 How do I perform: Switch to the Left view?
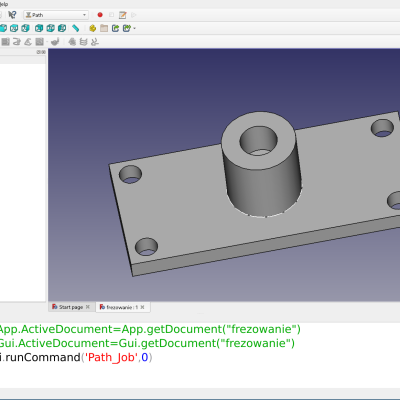tap(62, 28)
